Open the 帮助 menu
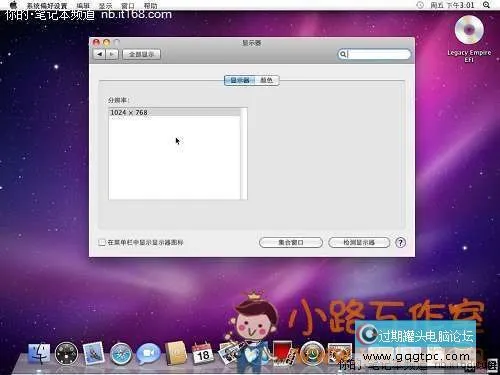This screenshot has width=500, height=375. click(151, 6)
